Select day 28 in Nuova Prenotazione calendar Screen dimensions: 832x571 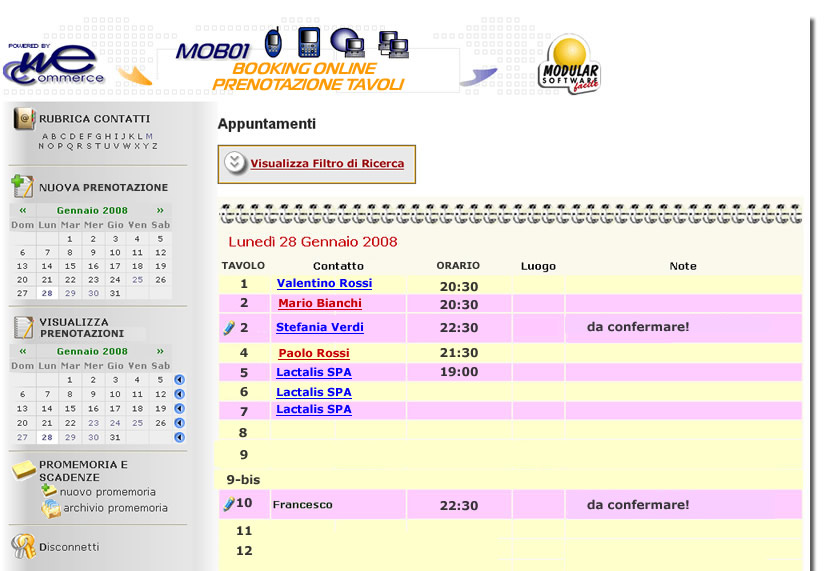[x=47, y=293]
